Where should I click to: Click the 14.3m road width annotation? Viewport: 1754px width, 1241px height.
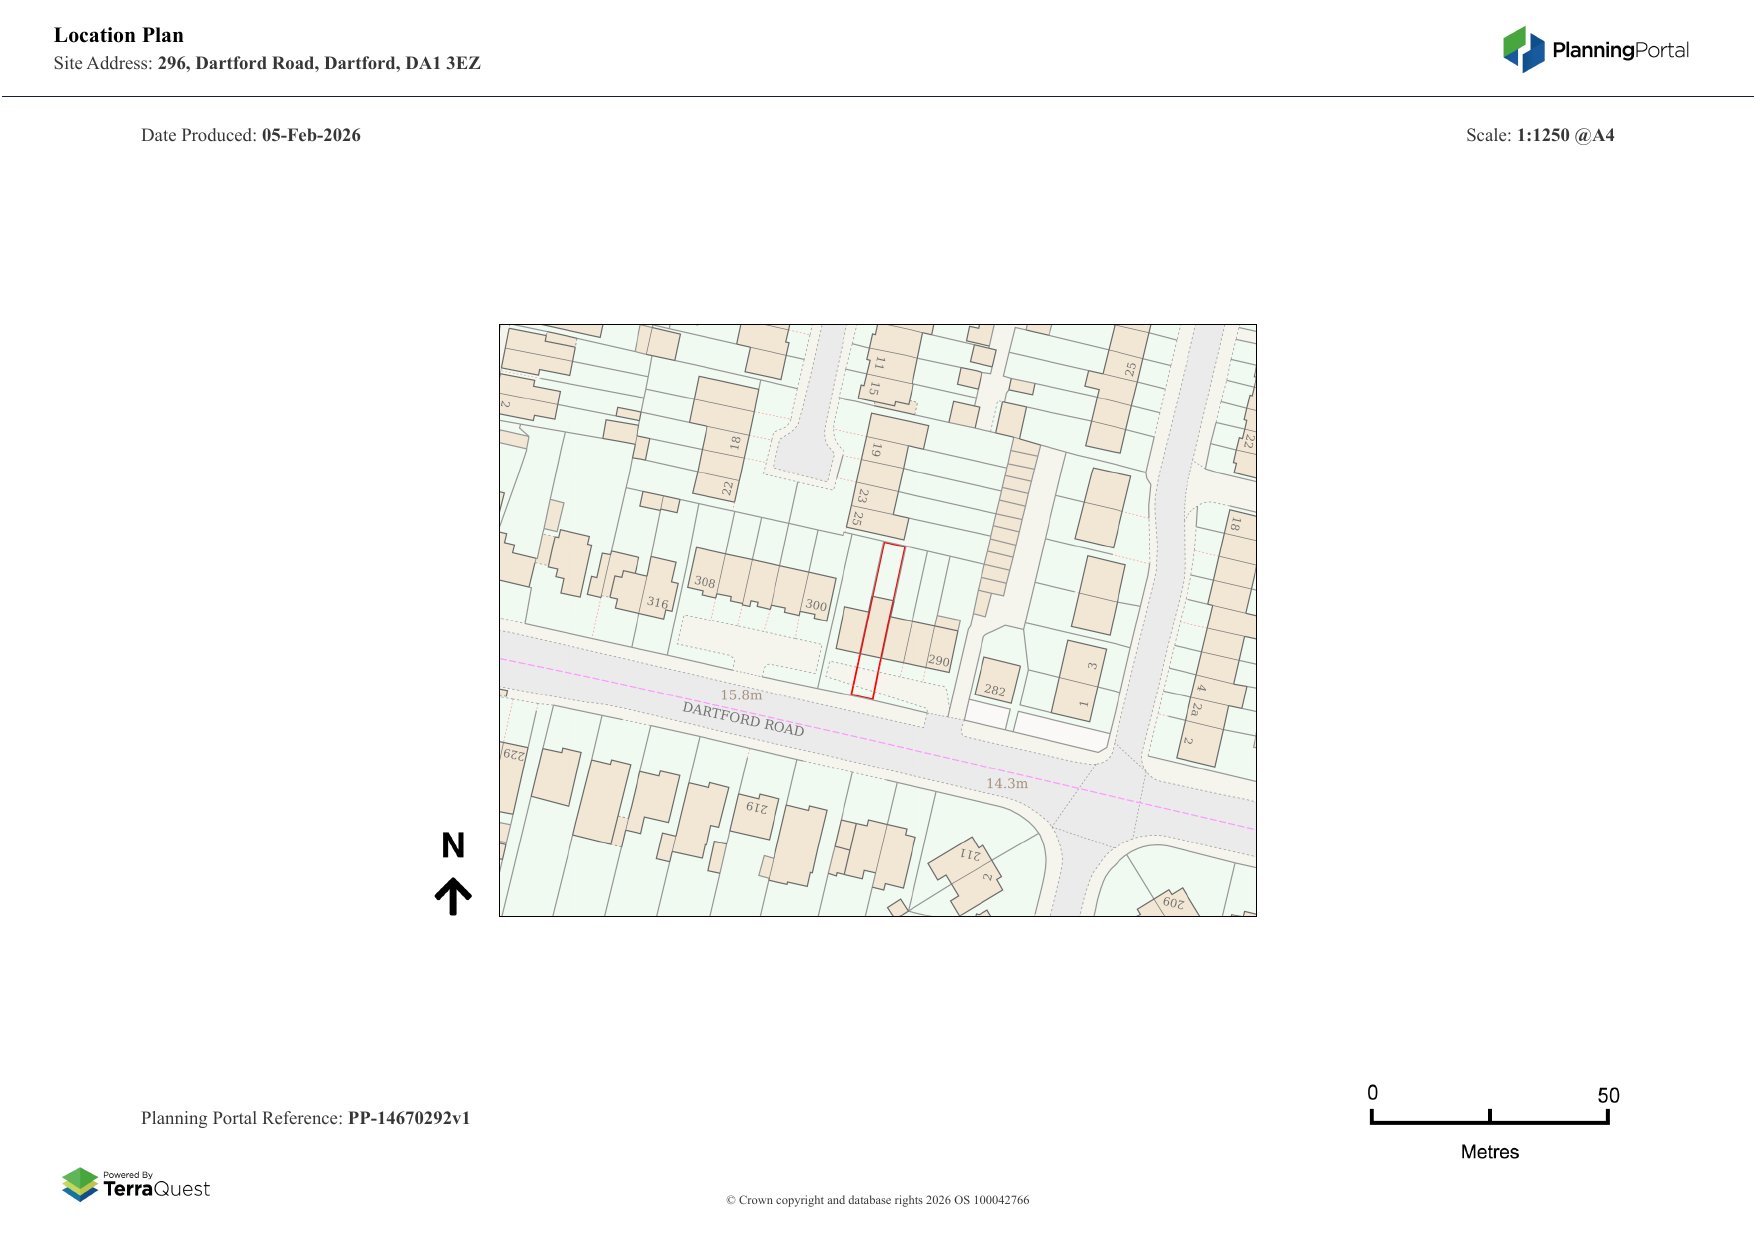(x=1009, y=784)
